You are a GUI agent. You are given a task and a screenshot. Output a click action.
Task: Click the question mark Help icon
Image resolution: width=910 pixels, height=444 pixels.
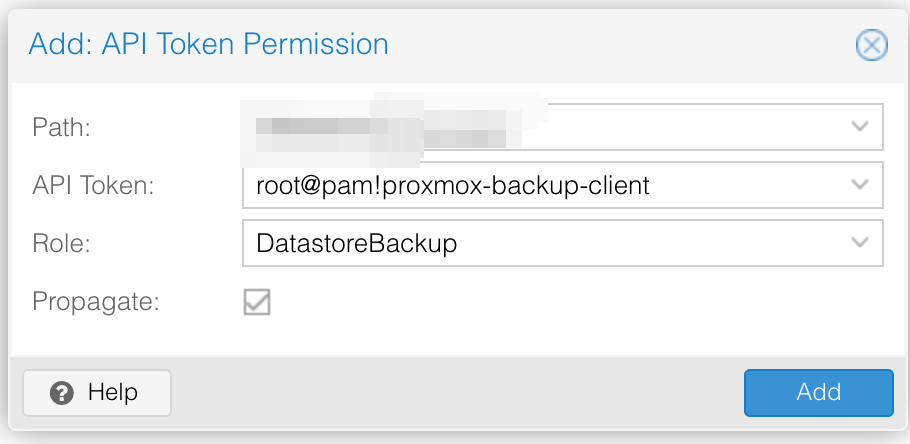[x=62, y=393]
